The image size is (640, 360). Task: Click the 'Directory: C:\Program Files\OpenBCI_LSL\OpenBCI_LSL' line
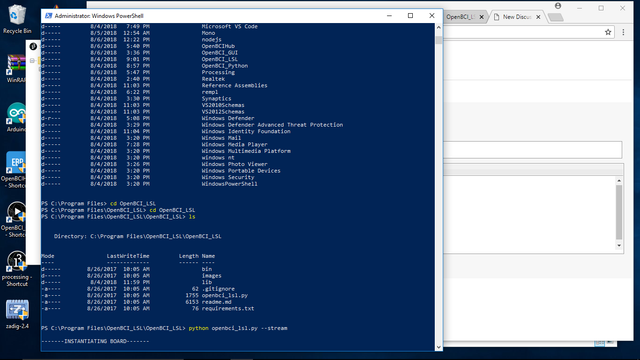point(138,236)
